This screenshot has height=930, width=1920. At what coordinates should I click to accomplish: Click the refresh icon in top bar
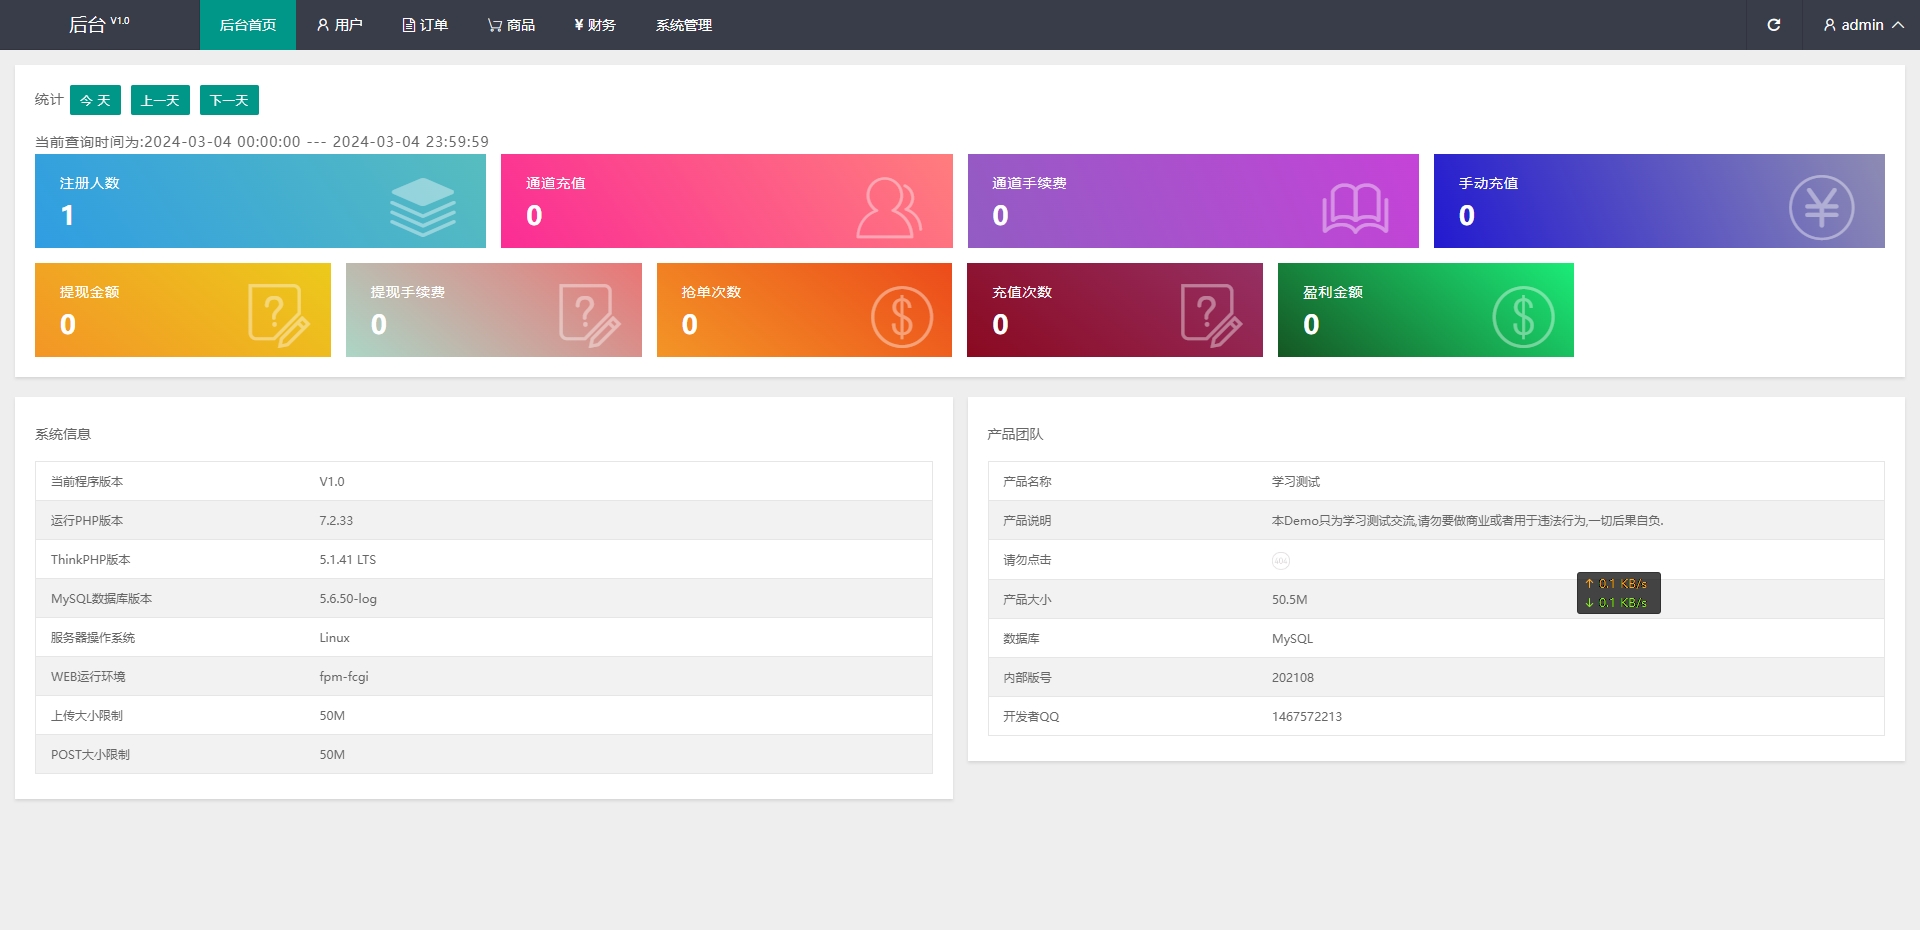[1773, 25]
